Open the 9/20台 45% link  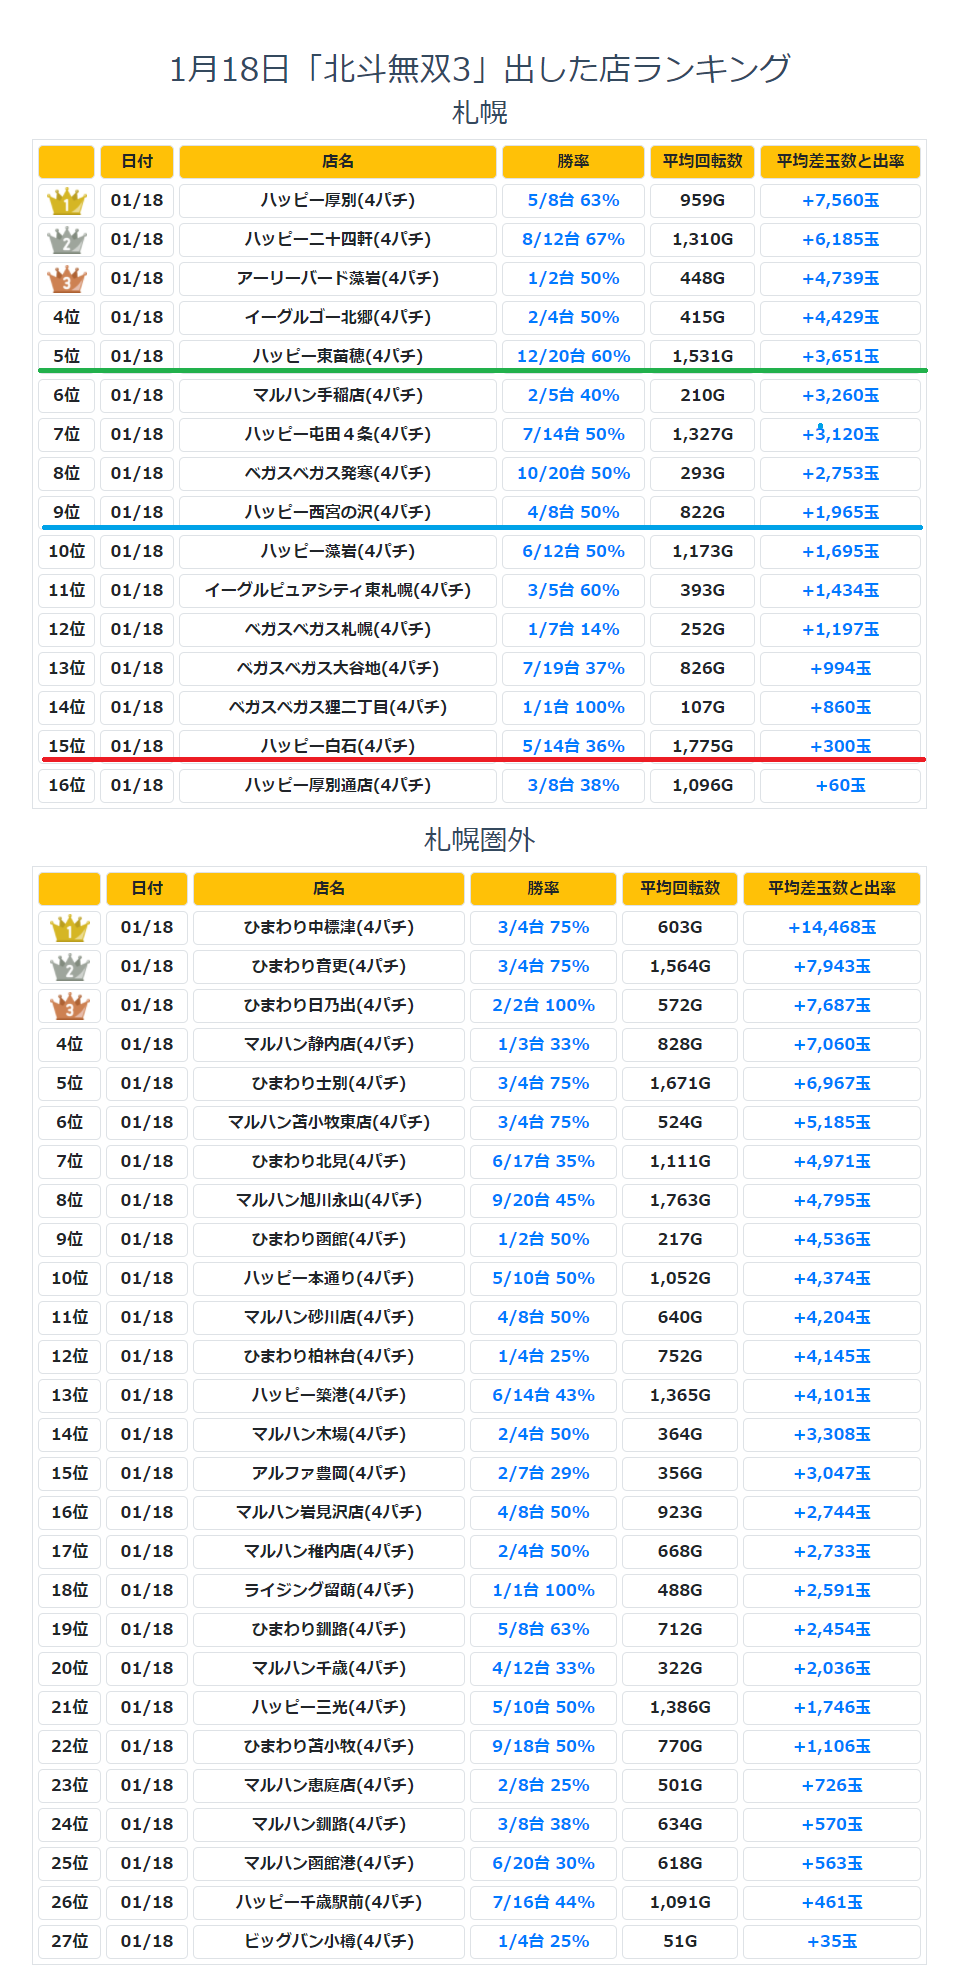(x=543, y=1200)
